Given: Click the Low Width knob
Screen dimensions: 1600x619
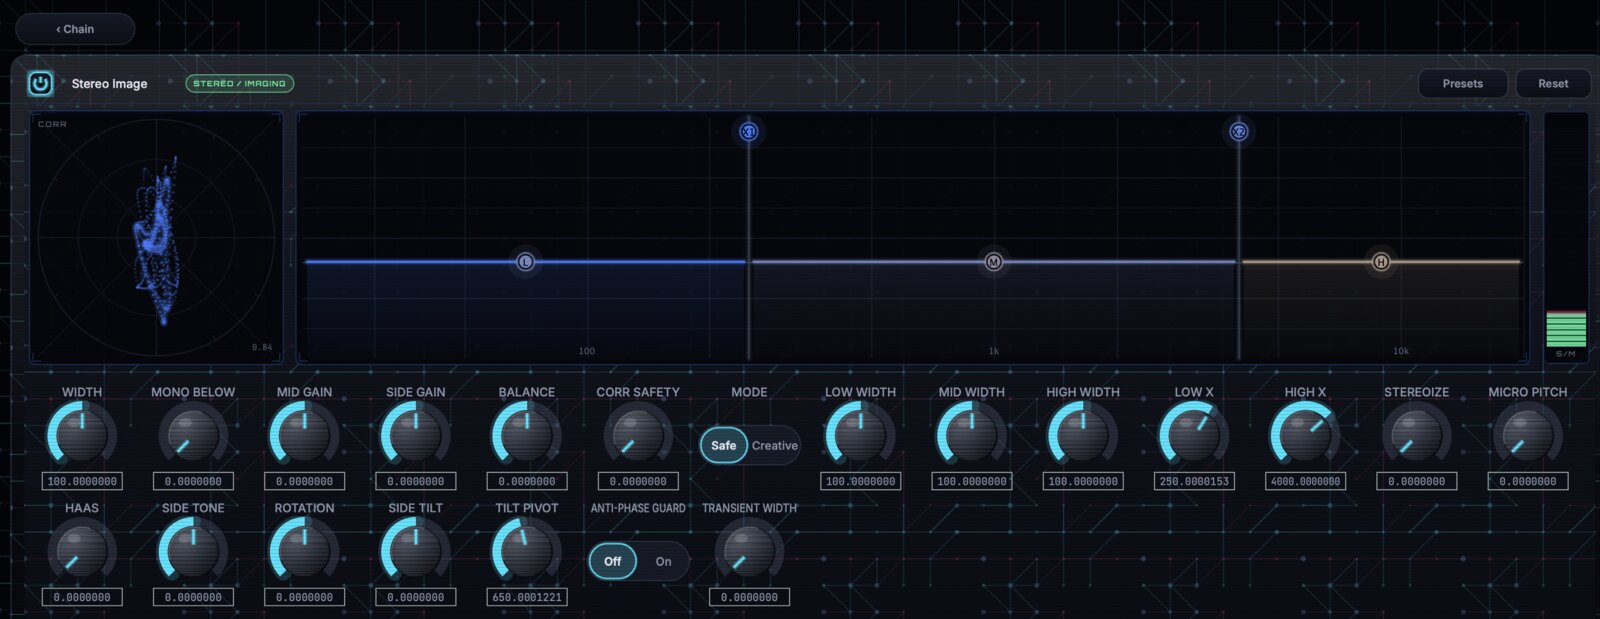Looking at the screenshot, I should tap(860, 436).
